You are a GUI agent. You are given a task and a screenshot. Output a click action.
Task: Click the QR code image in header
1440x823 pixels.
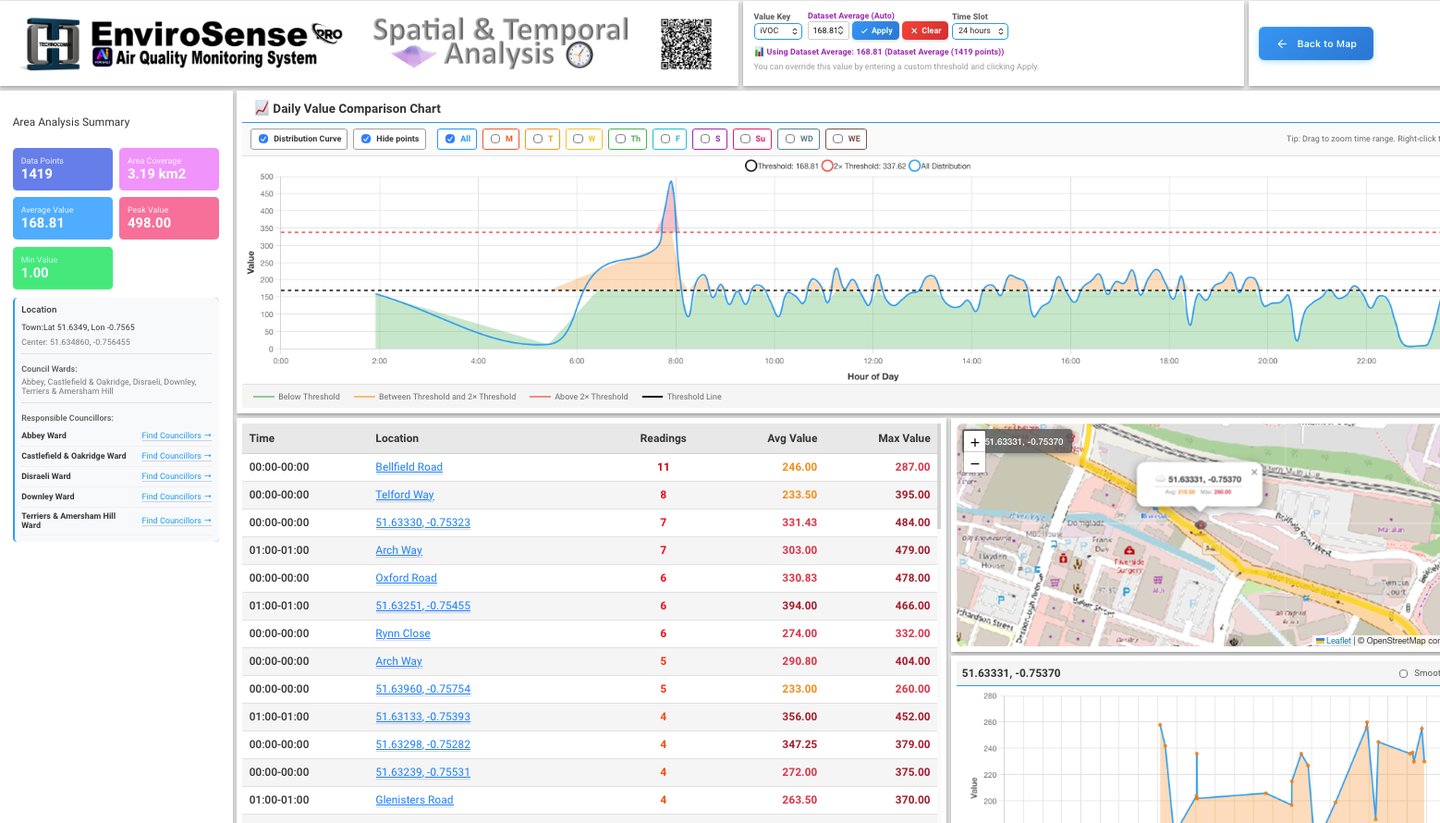click(x=686, y=44)
